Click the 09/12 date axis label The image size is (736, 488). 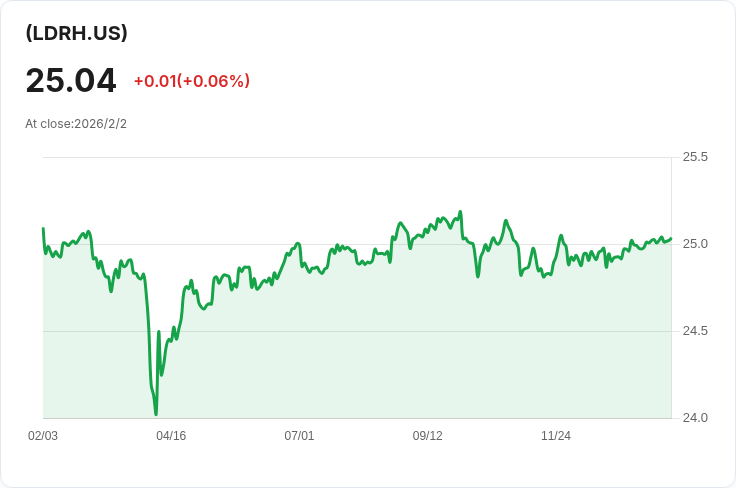tap(428, 436)
